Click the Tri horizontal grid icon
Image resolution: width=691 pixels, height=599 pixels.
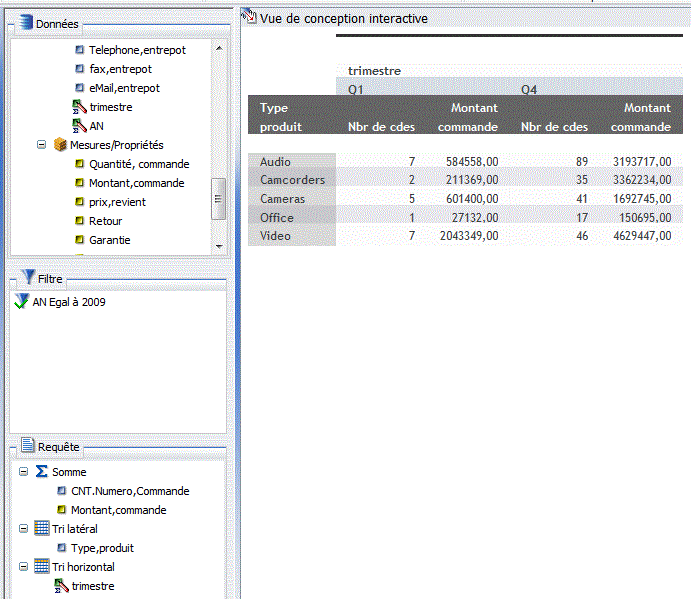click(x=42, y=567)
